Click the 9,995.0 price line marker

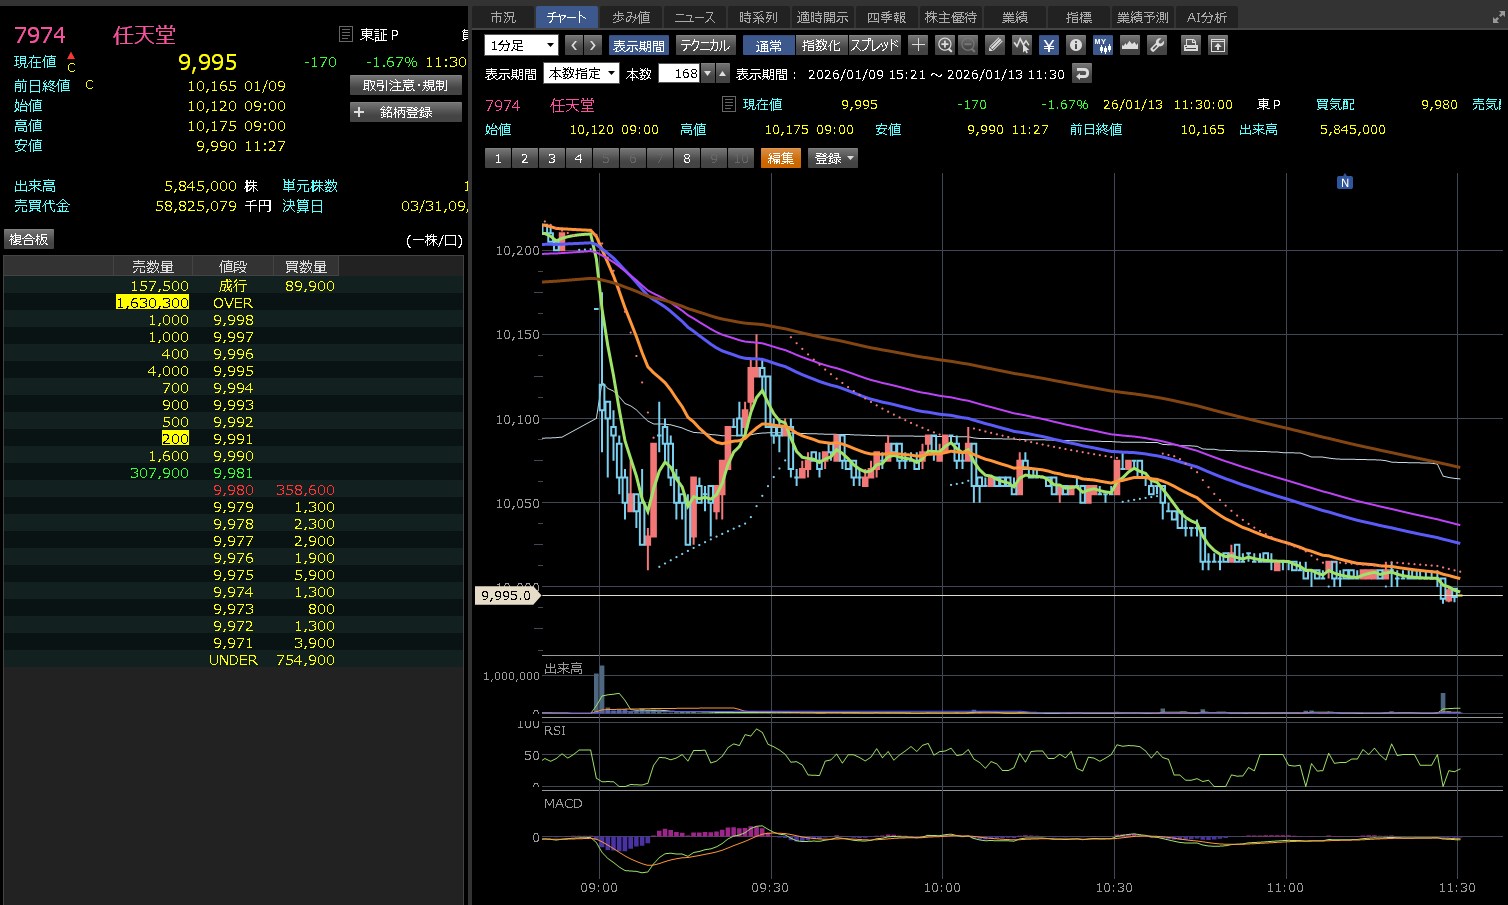coord(507,595)
